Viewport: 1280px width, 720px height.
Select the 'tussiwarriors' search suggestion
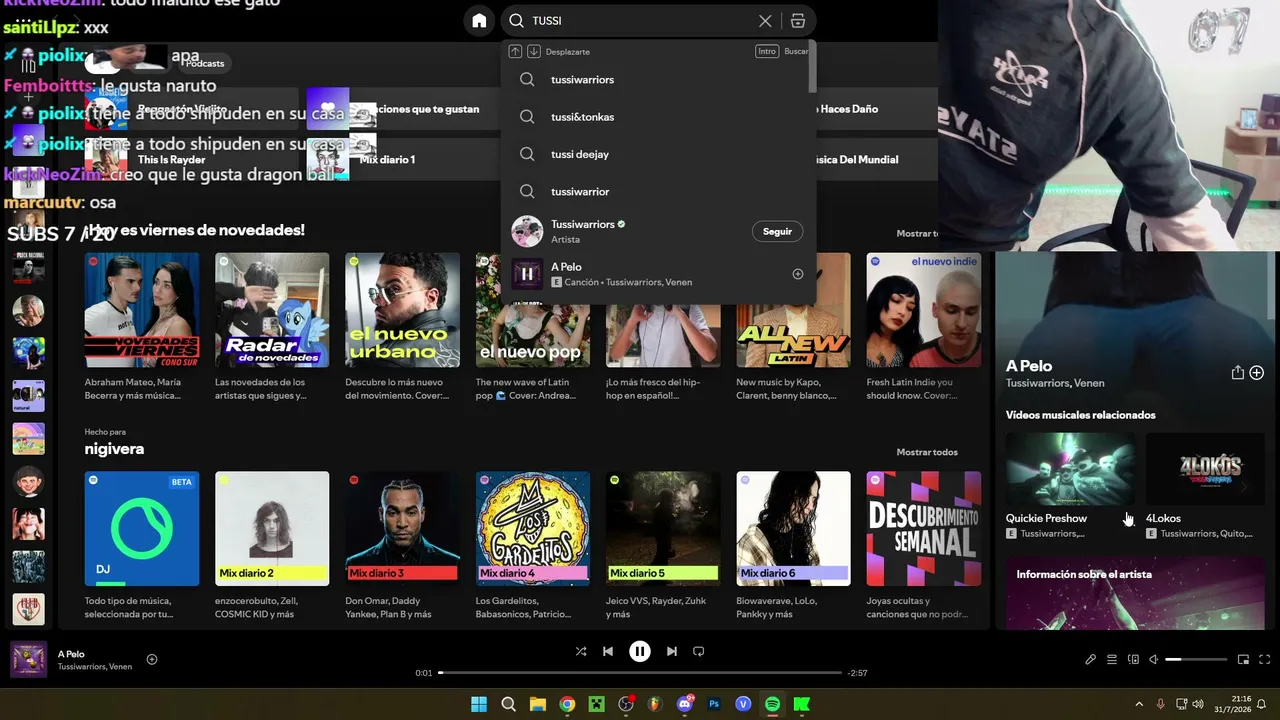pos(658,80)
